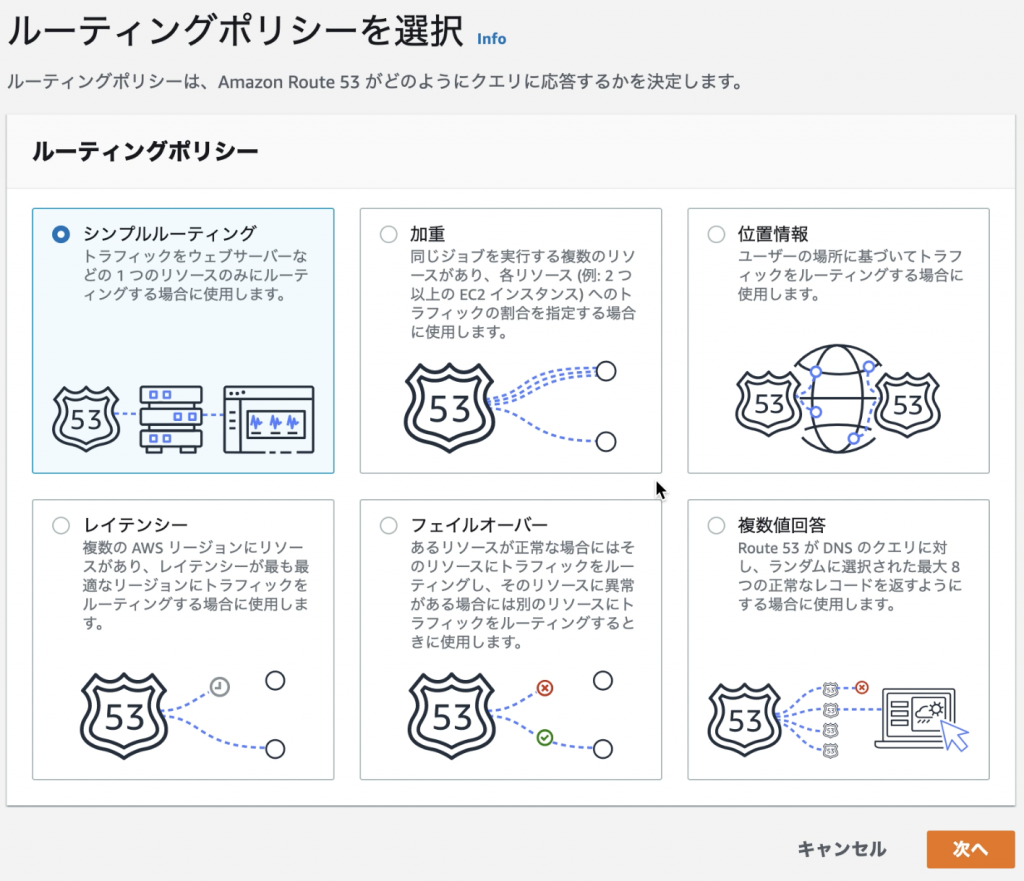This screenshot has width=1024, height=881.
Task: Select the フェイルオーバー radio button
Action: point(389,525)
